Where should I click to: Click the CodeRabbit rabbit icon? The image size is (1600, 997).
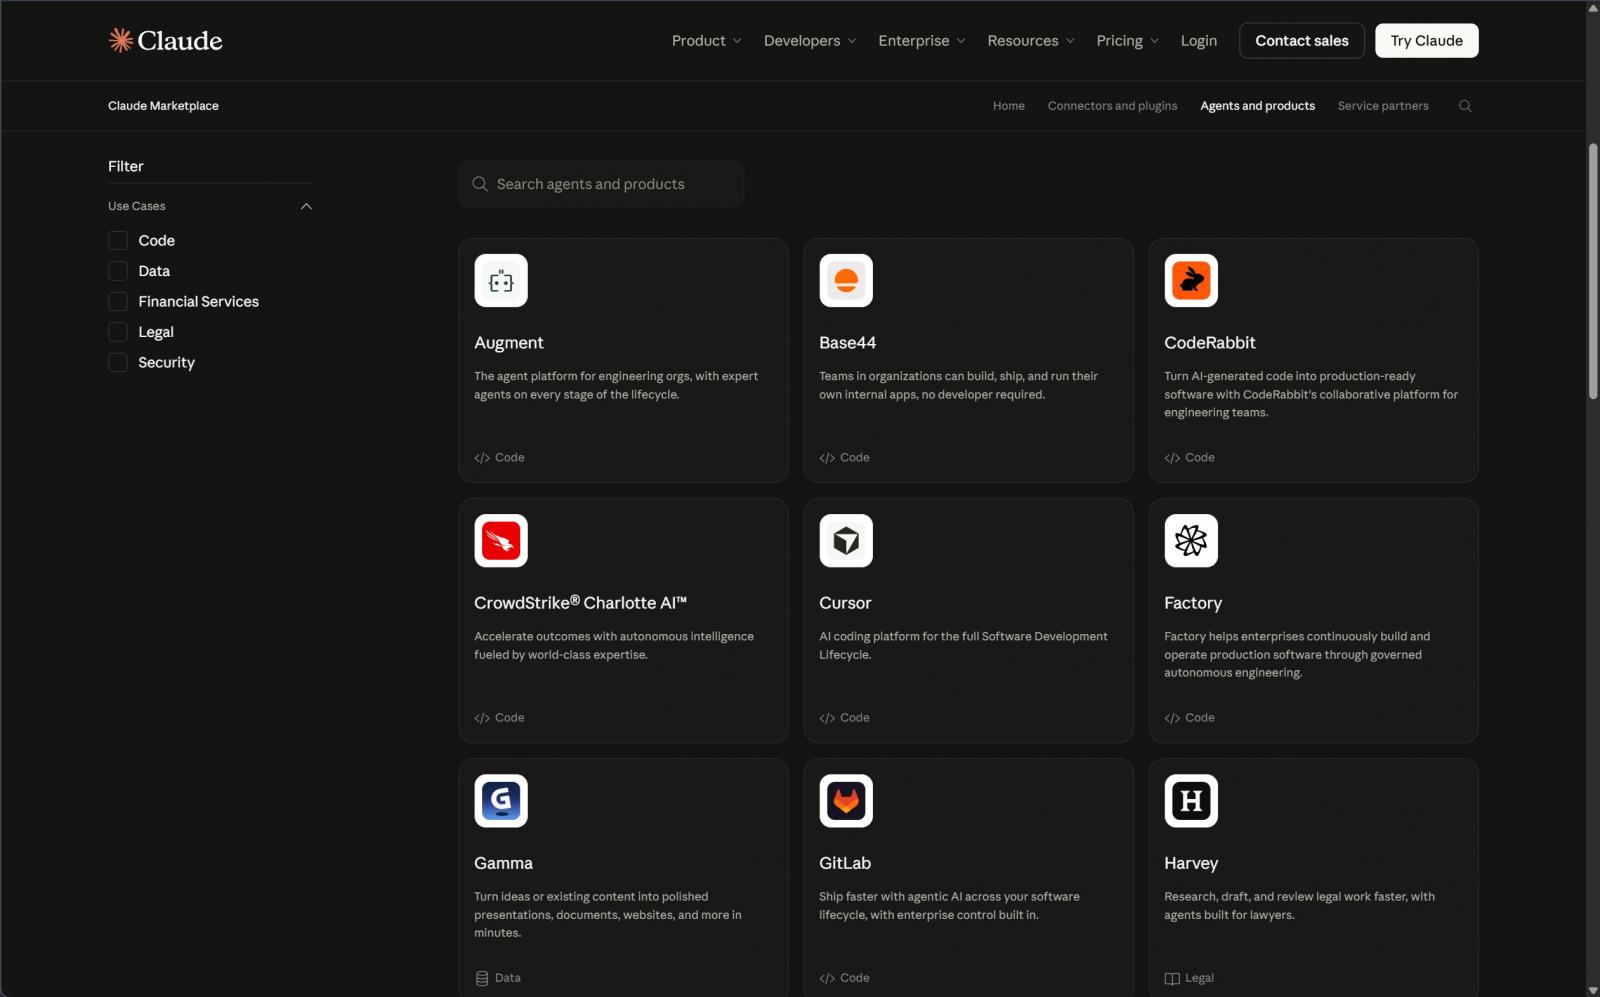pyautogui.click(x=1191, y=281)
